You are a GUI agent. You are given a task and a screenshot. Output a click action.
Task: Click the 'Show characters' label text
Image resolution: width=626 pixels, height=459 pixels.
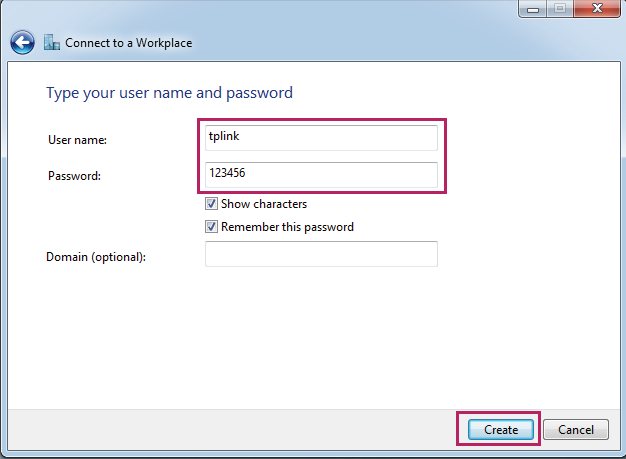263,204
